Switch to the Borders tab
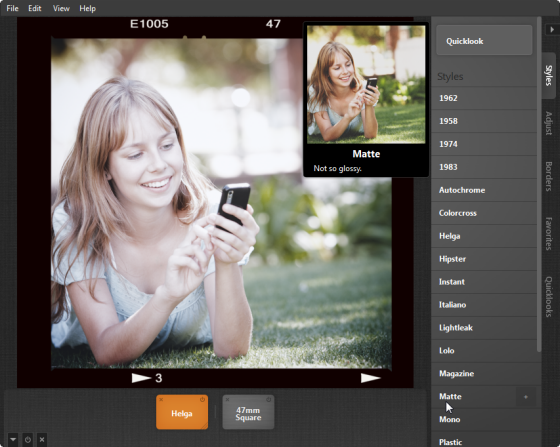Screen dimensions: 560x447 tap(549, 176)
